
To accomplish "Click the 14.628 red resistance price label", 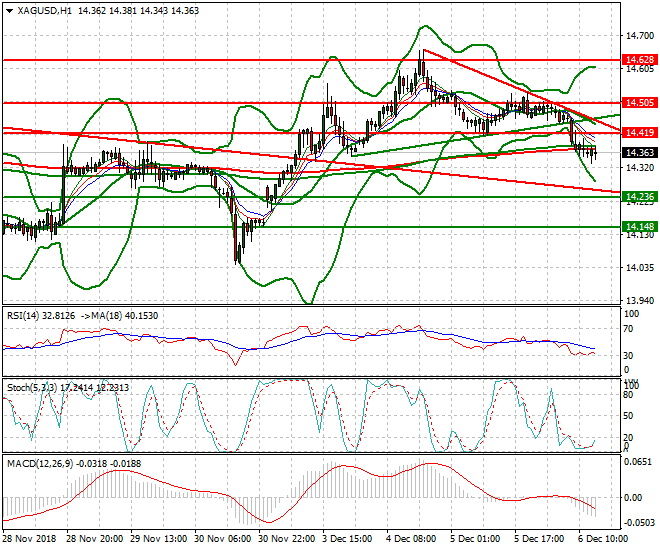I will pyautogui.click(x=640, y=60).
